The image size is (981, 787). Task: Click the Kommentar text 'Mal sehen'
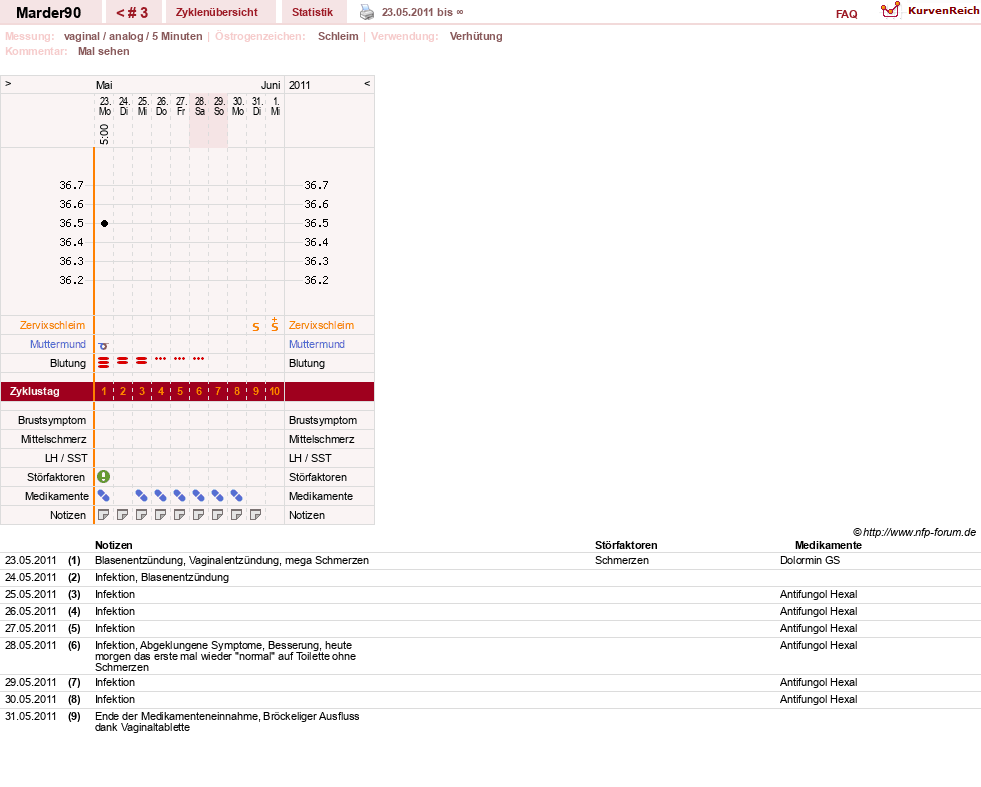click(x=104, y=51)
